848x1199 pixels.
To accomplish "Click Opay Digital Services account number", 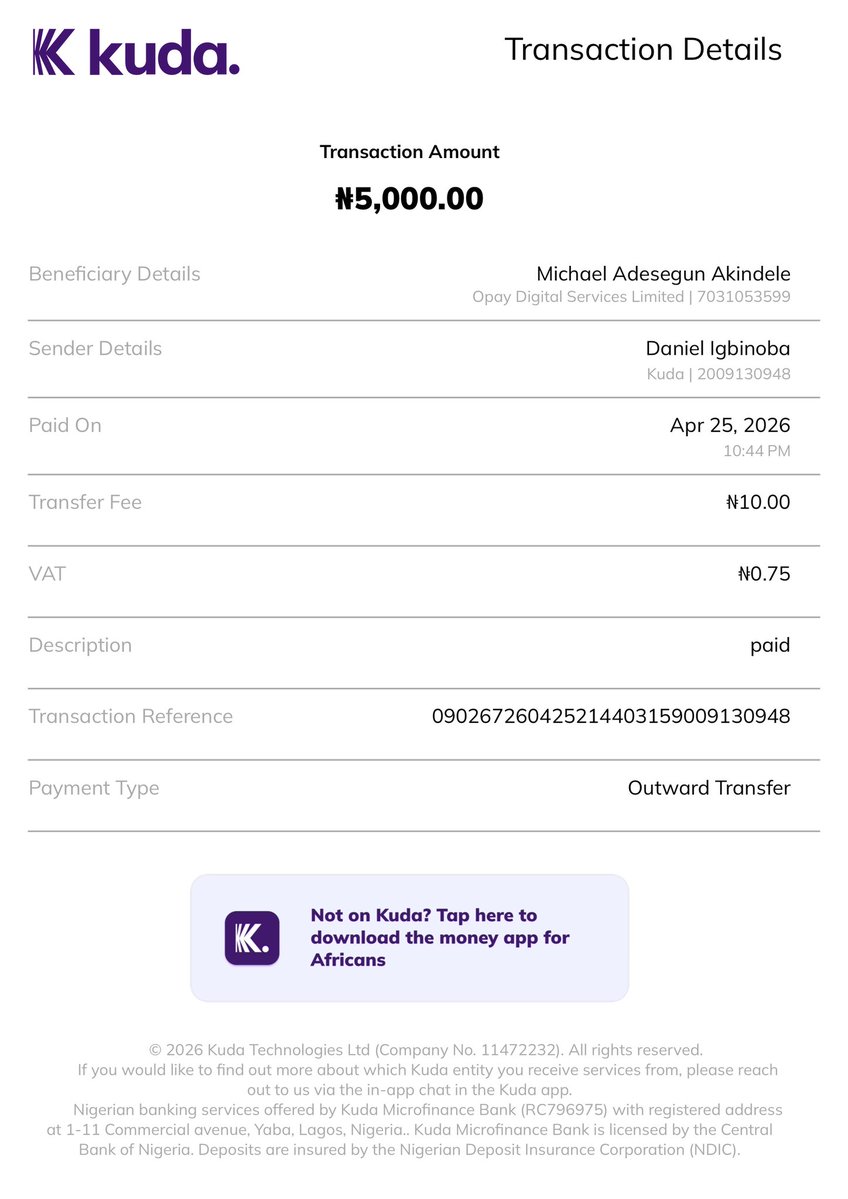I will coord(743,297).
